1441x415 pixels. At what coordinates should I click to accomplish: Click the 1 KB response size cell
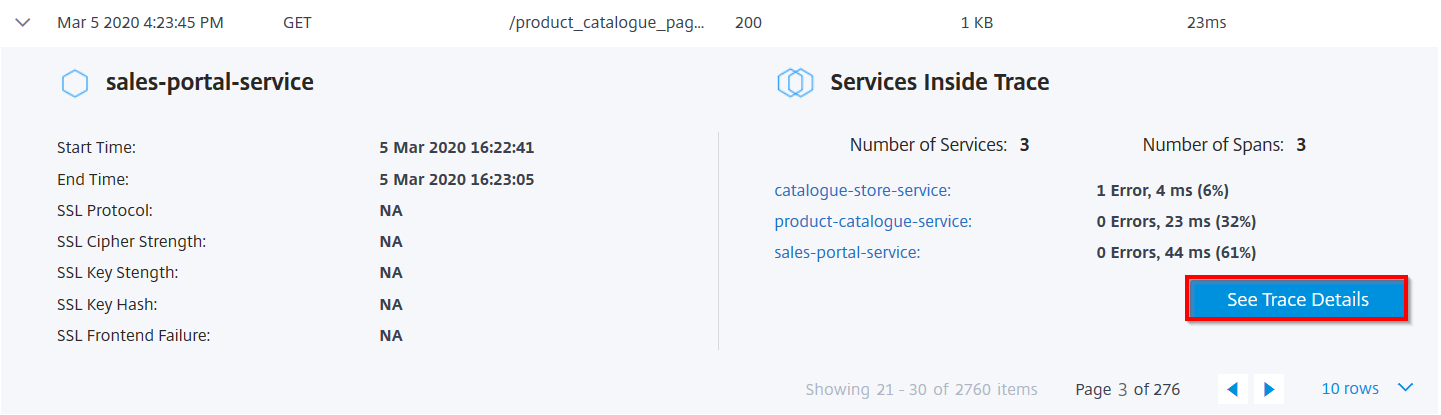click(976, 23)
